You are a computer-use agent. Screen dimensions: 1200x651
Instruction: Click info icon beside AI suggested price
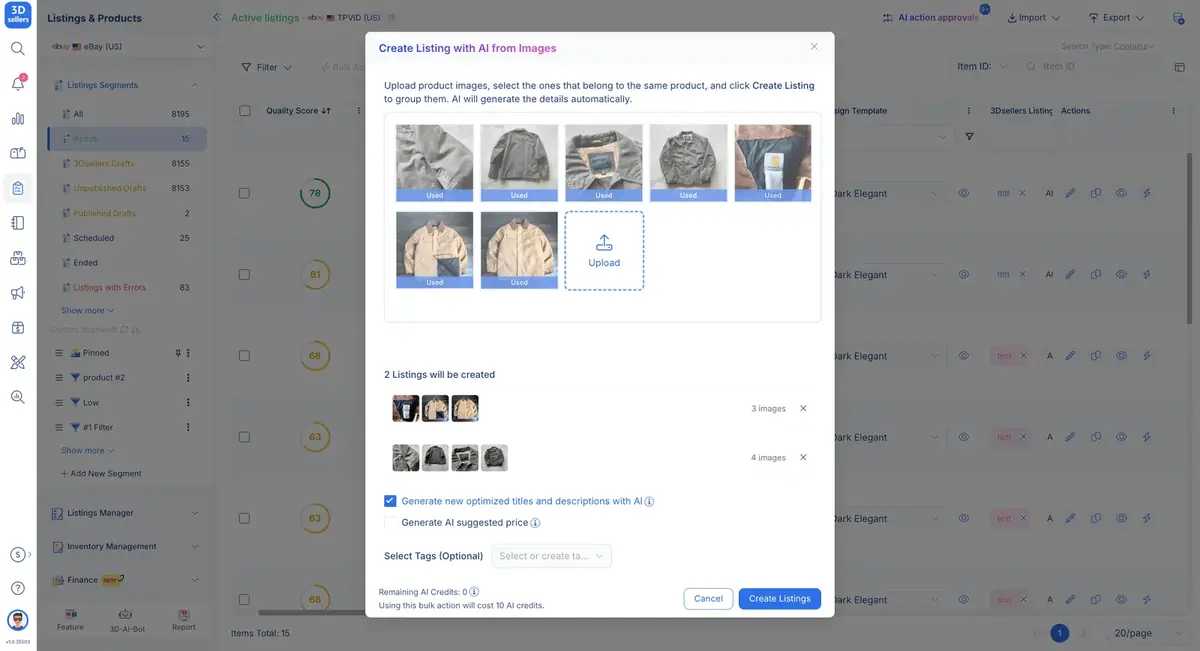coord(535,523)
